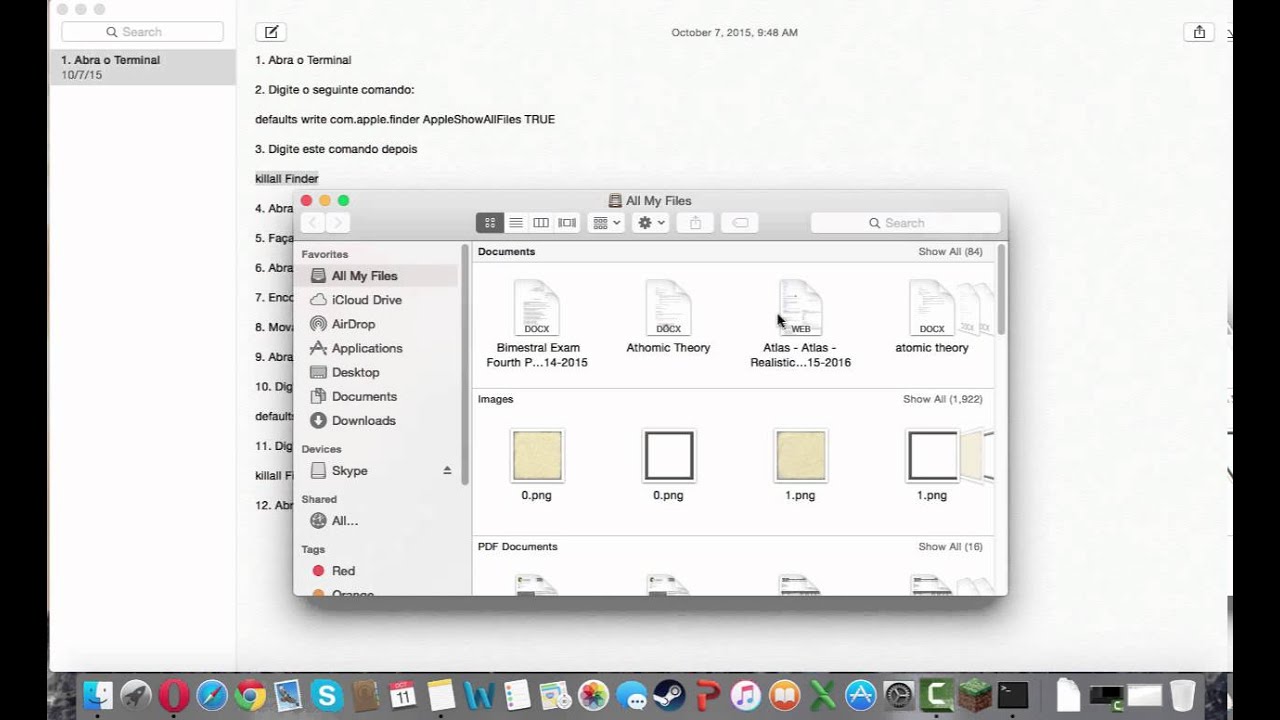Viewport: 1280px width, 720px height.
Task: Select the lowercase atomic theory DOCX file
Action: [x=932, y=318]
